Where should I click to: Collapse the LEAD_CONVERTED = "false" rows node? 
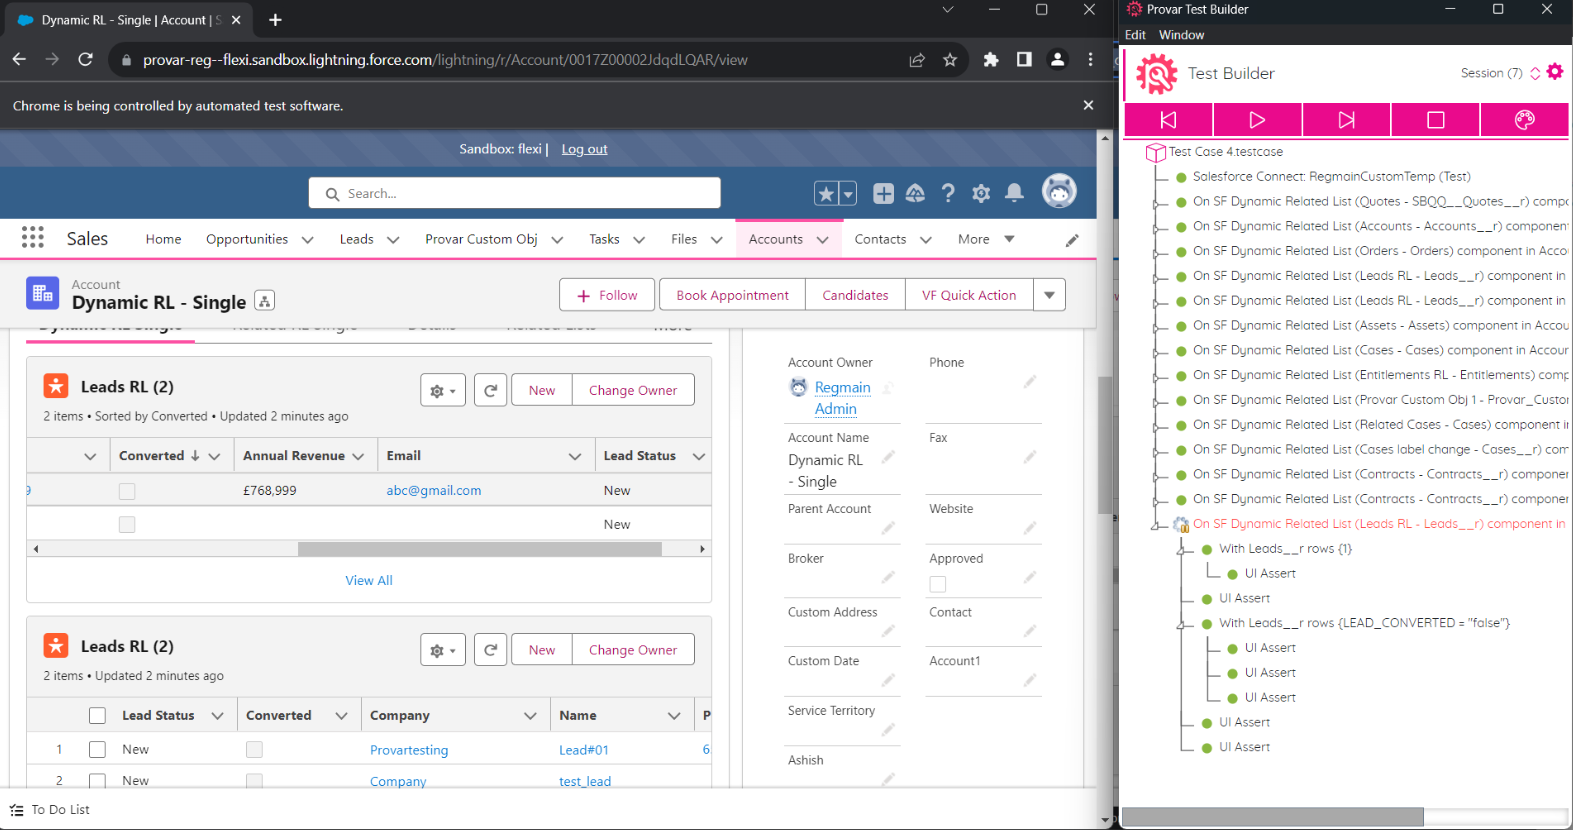pos(1182,624)
